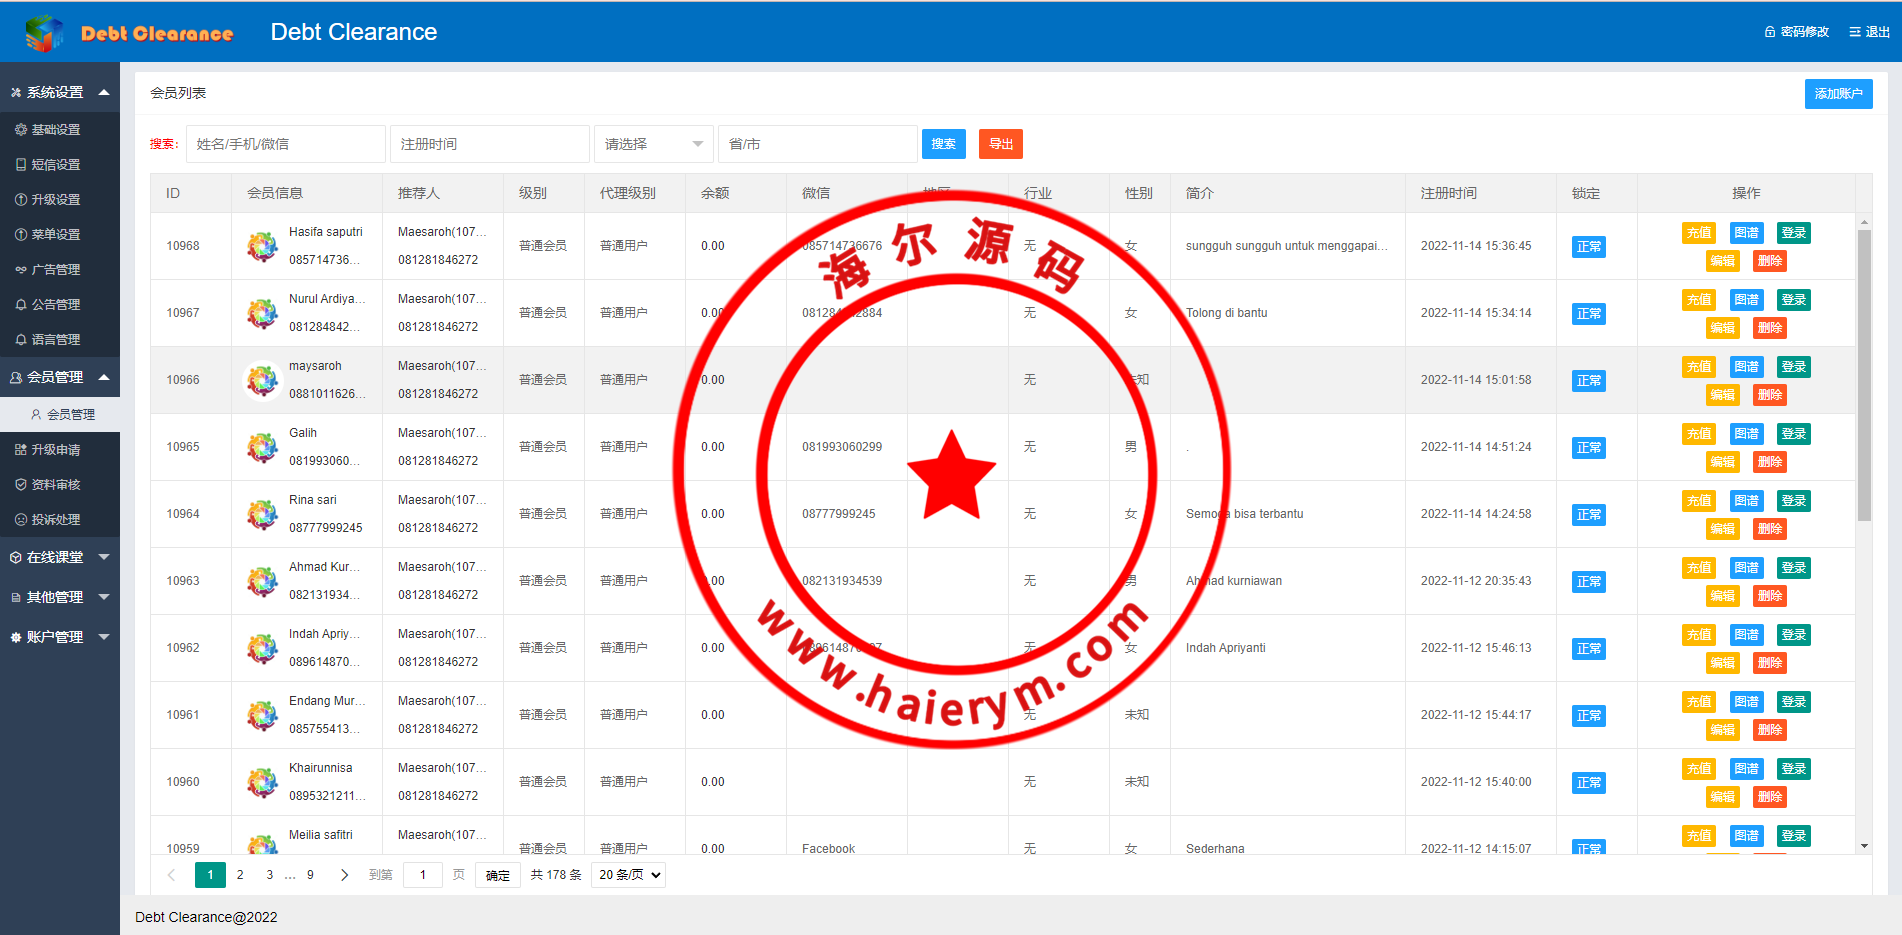Click the 退出 logout icon

1855,32
